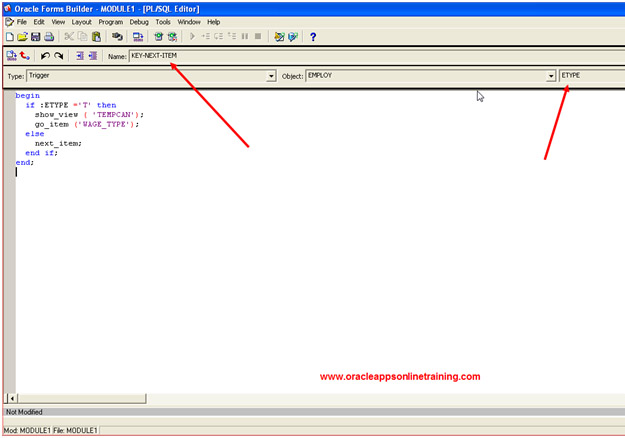Open the Layout menu
This screenshot has height=438, width=625.
point(81,21)
